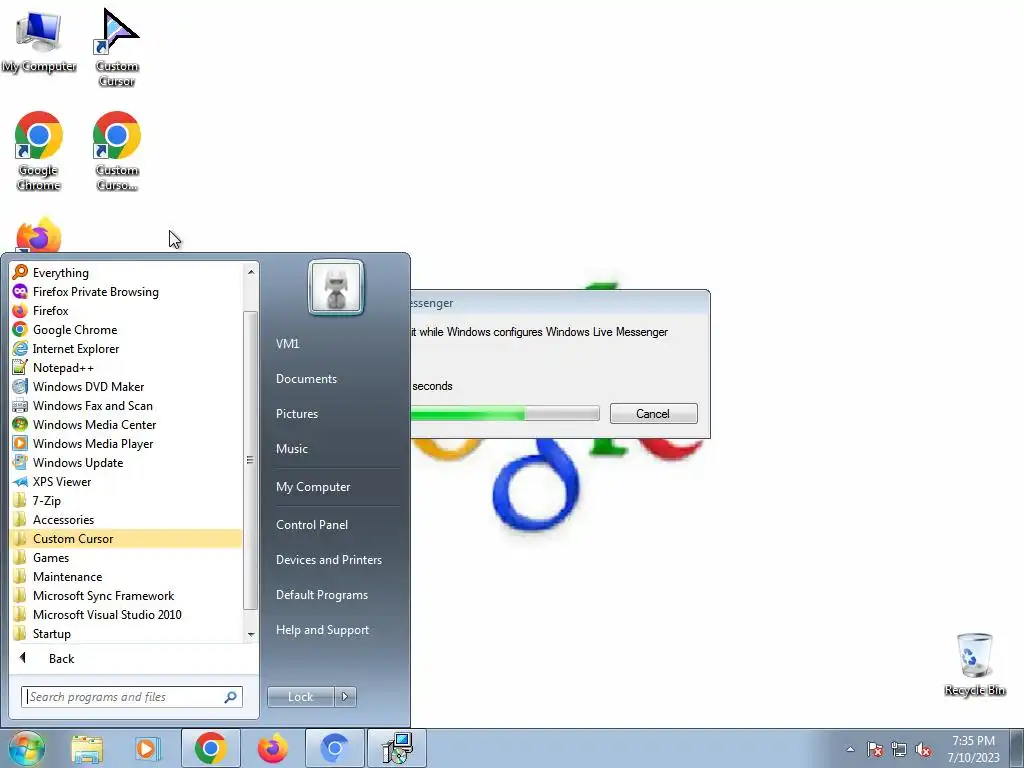Click the Messenger configuration progress bar
The width and height of the screenshot is (1024, 768).
click(x=505, y=413)
